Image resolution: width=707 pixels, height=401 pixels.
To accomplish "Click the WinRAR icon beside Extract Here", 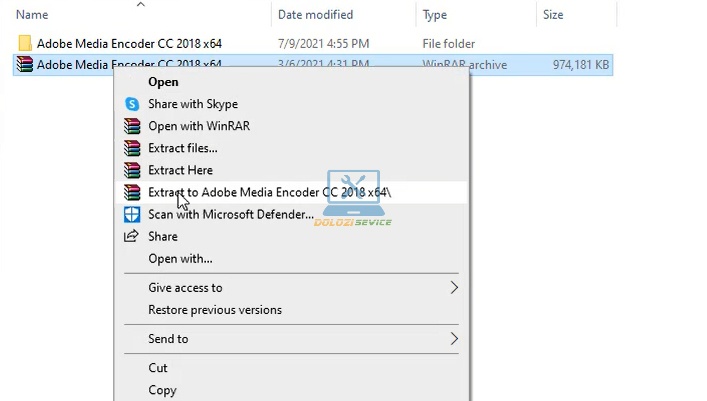I will pyautogui.click(x=132, y=170).
